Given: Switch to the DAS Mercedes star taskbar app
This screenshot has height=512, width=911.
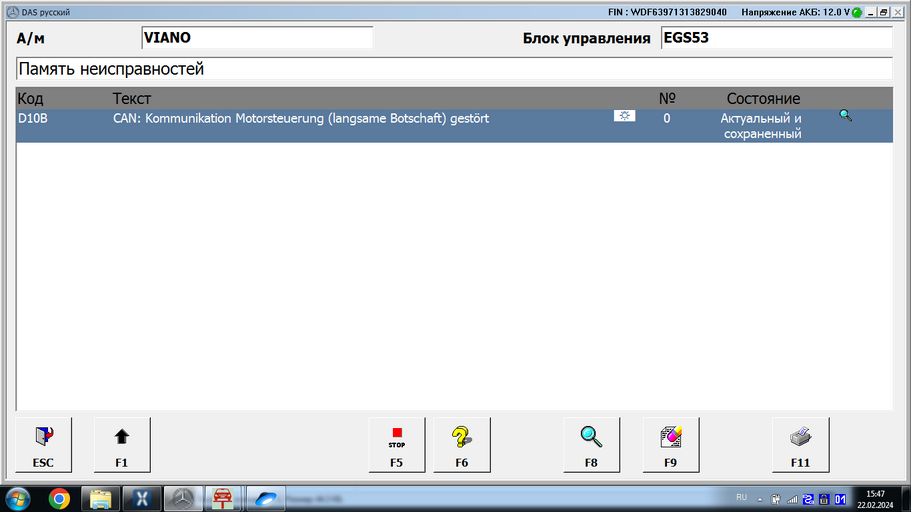Looking at the screenshot, I should 184,499.
